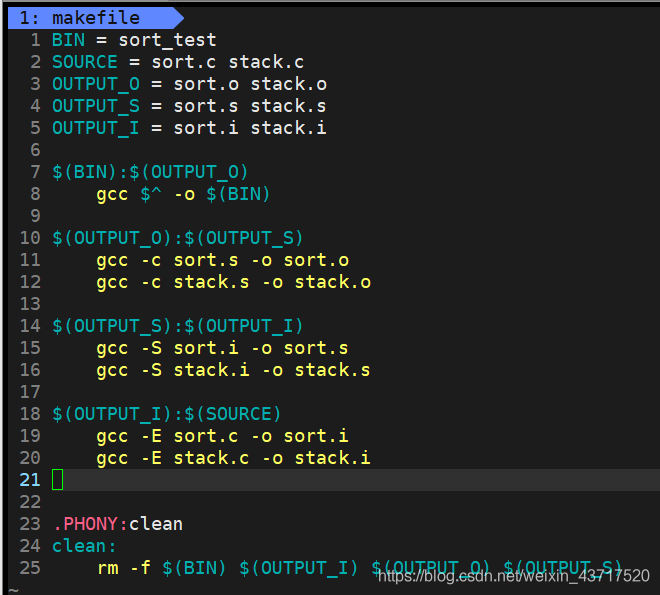Viewport: 660px width, 595px height.
Task: Click 'gcc -S sort.i -o sort.s' line
Action: [x=223, y=348]
